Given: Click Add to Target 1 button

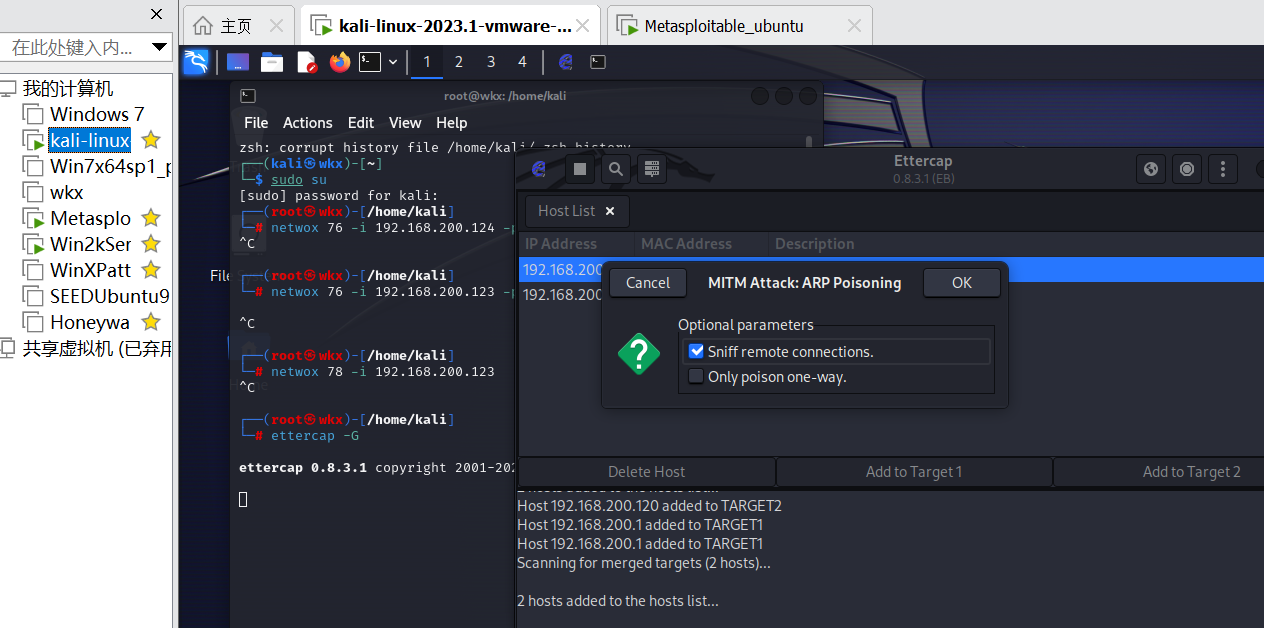Looking at the screenshot, I should tap(914, 472).
